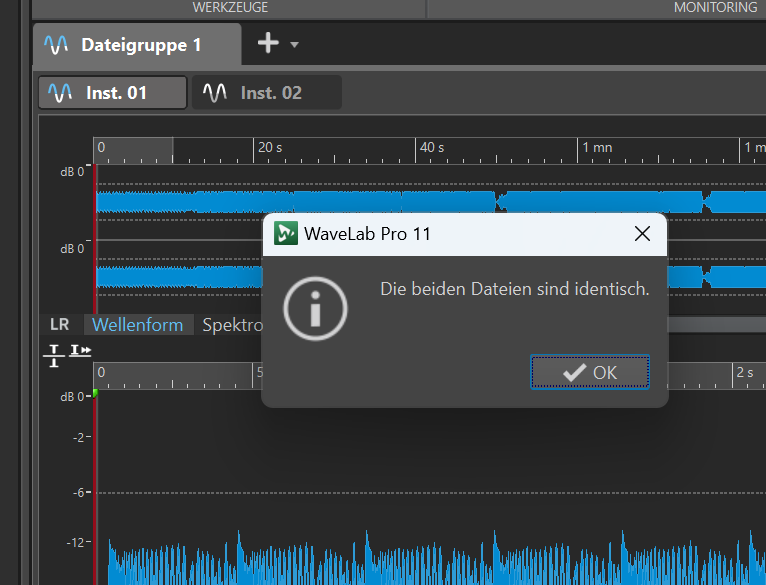Click the plus icon to add file group
766x585 pixels.
(268, 44)
